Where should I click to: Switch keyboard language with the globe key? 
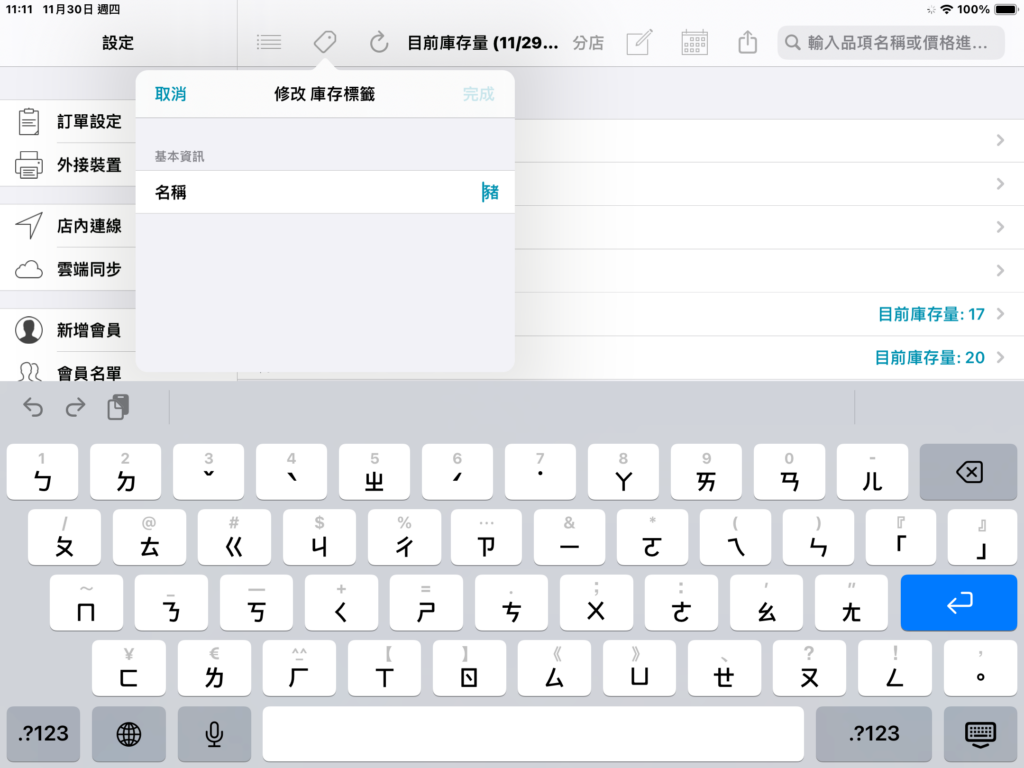click(129, 734)
